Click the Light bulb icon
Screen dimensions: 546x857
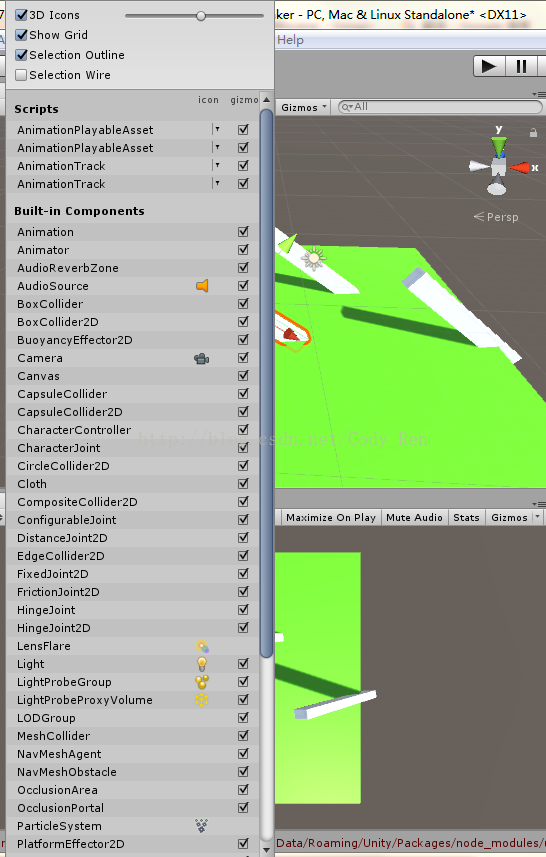[x=202, y=664]
